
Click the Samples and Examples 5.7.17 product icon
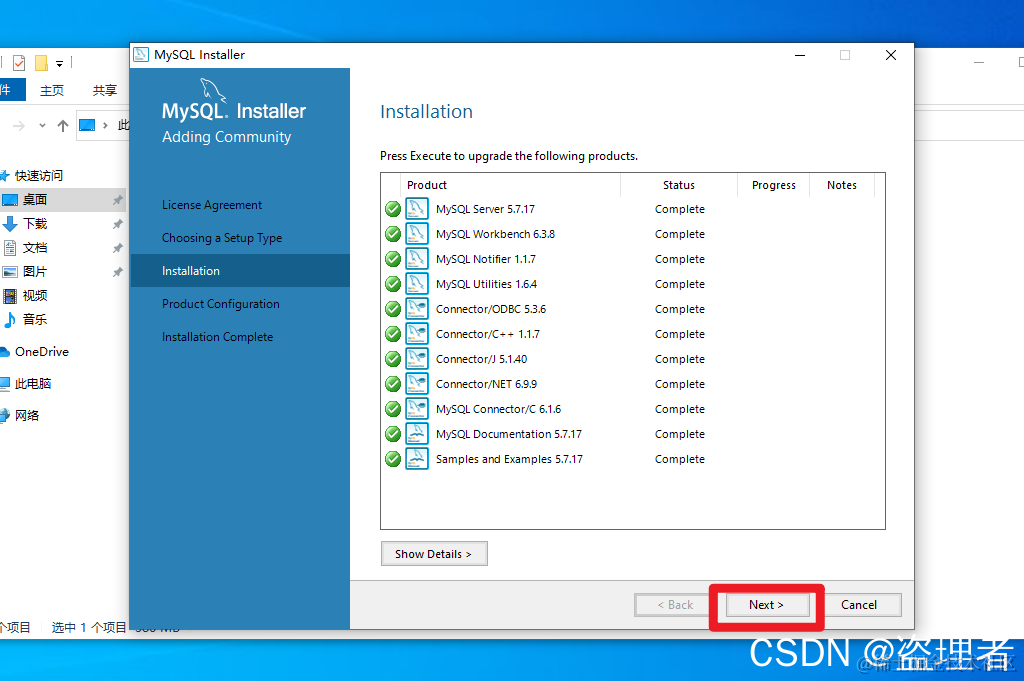[x=417, y=459]
